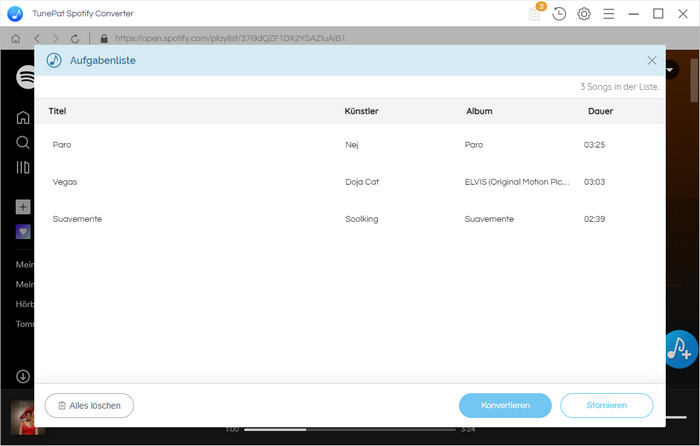Click the URL address field
700x446 pixels.
click(230, 38)
